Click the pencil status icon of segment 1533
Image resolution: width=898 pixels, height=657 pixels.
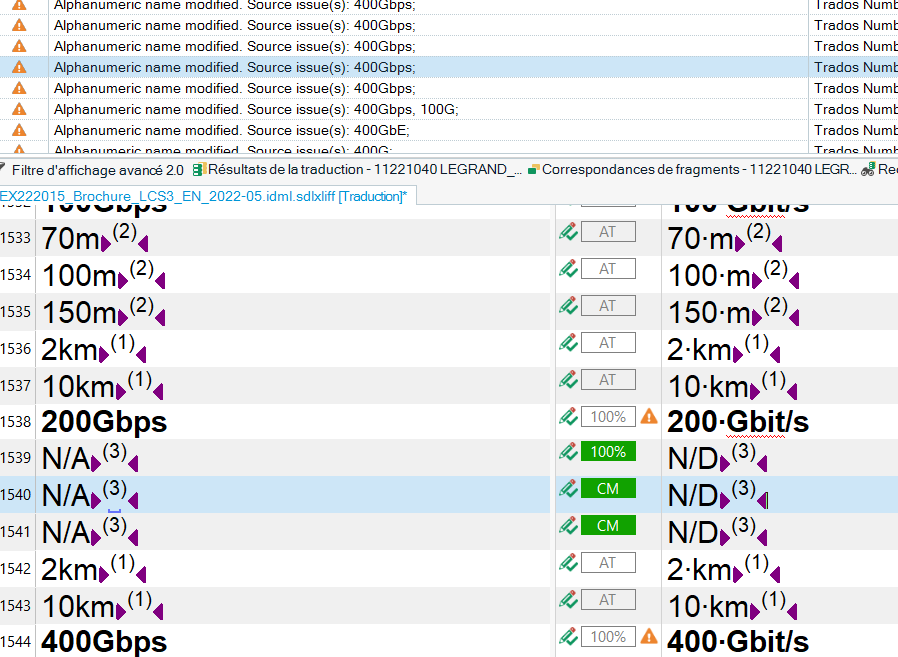[x=568, y=232]
